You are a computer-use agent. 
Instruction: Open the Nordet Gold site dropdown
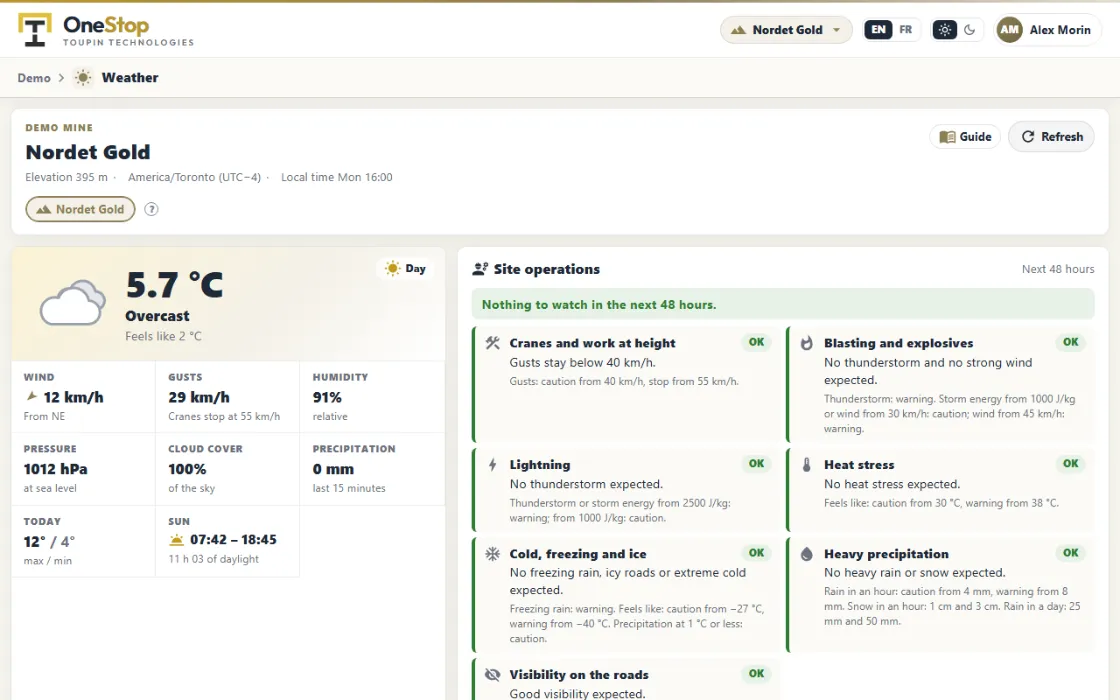click(786, 30)
